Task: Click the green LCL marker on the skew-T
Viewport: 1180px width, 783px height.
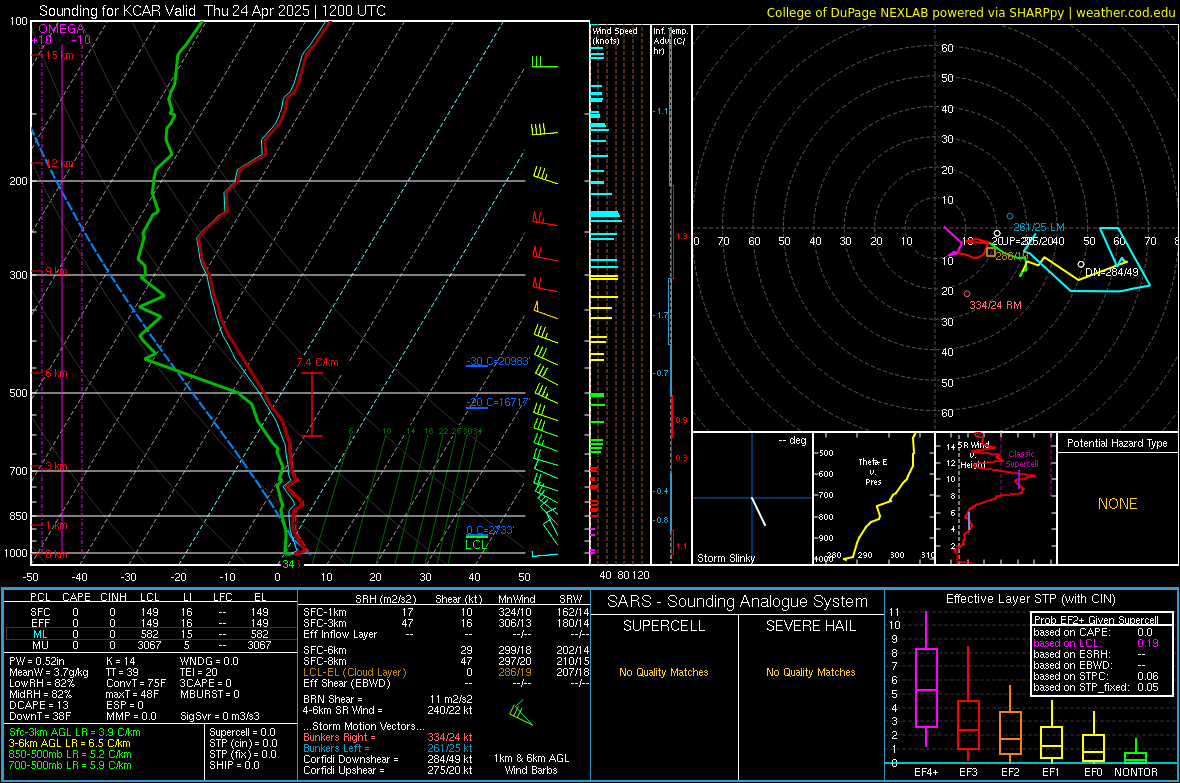Action: pos(476,537)
